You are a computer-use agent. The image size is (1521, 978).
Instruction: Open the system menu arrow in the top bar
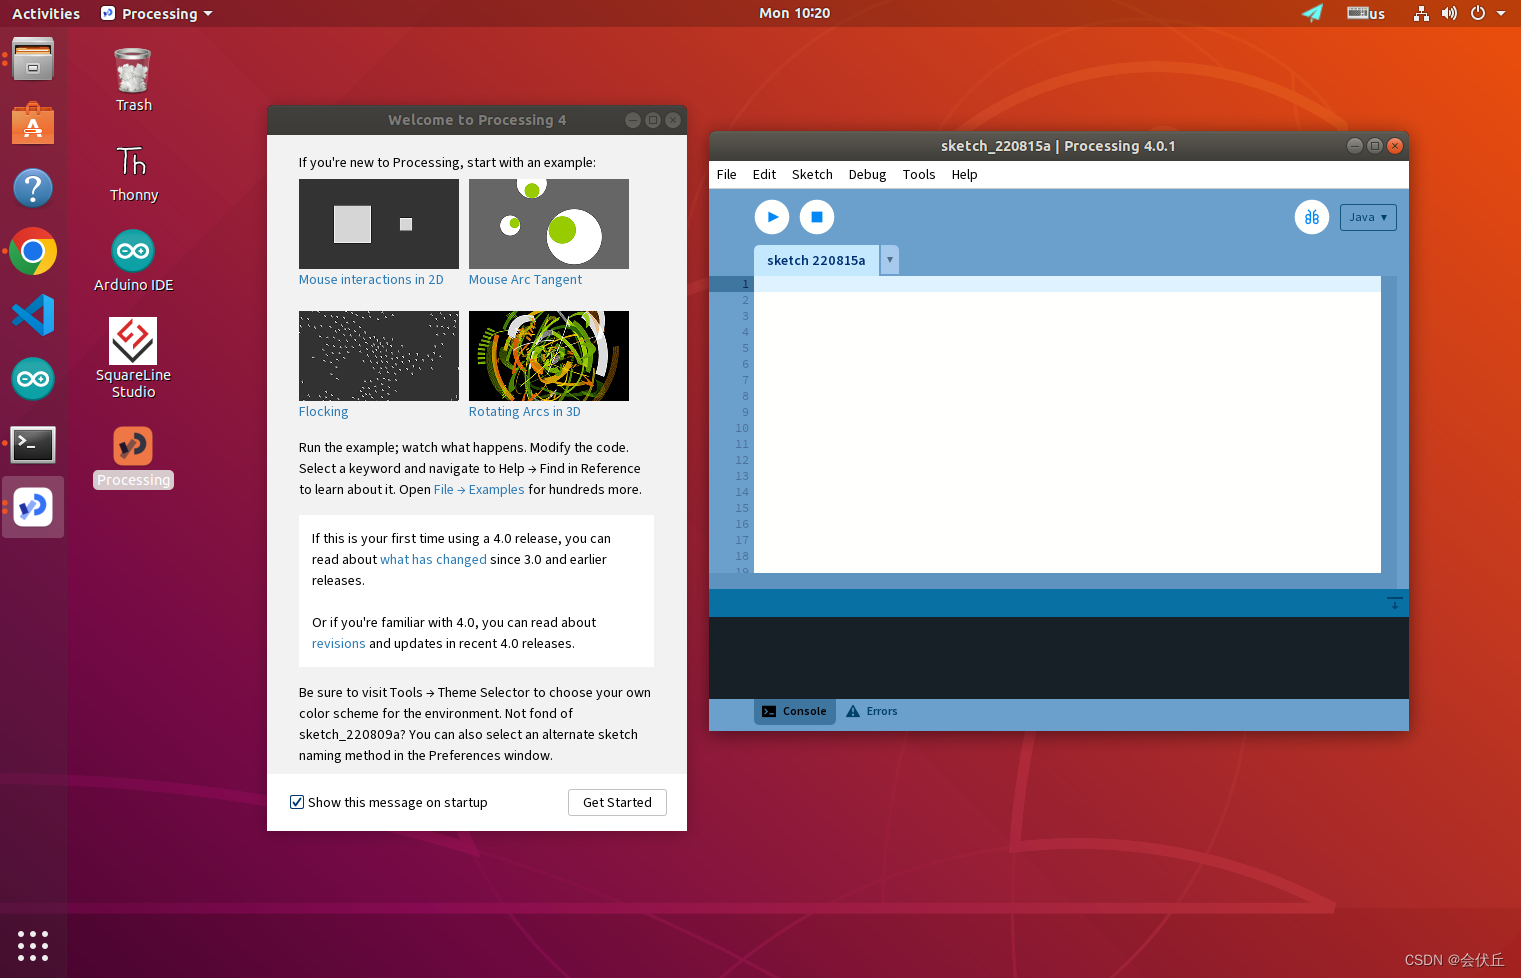click(1501, 13)
